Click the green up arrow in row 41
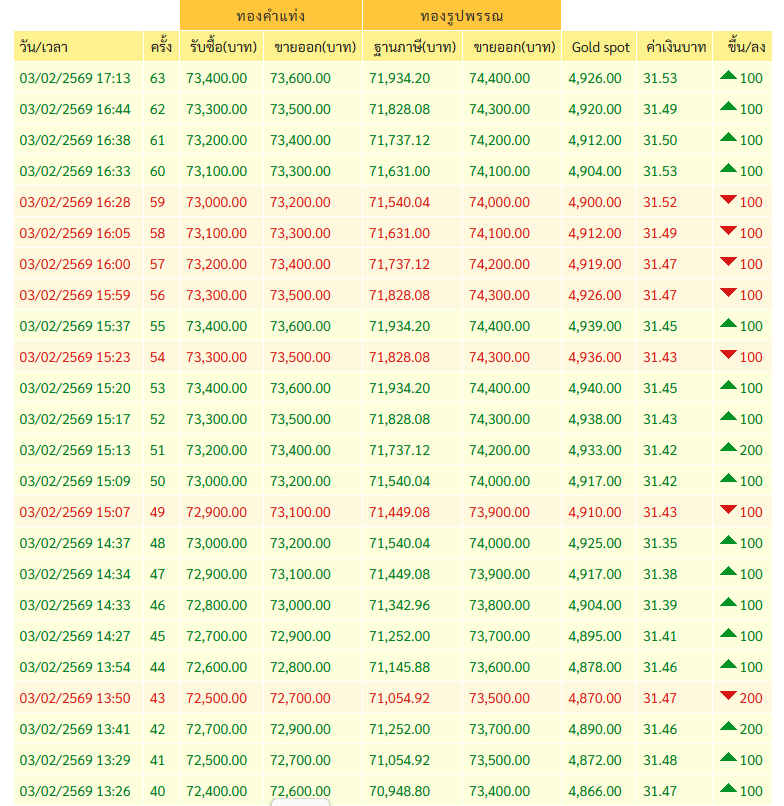Image resolution: width=784 pixels, height=806 pixels. pos(728,758)
